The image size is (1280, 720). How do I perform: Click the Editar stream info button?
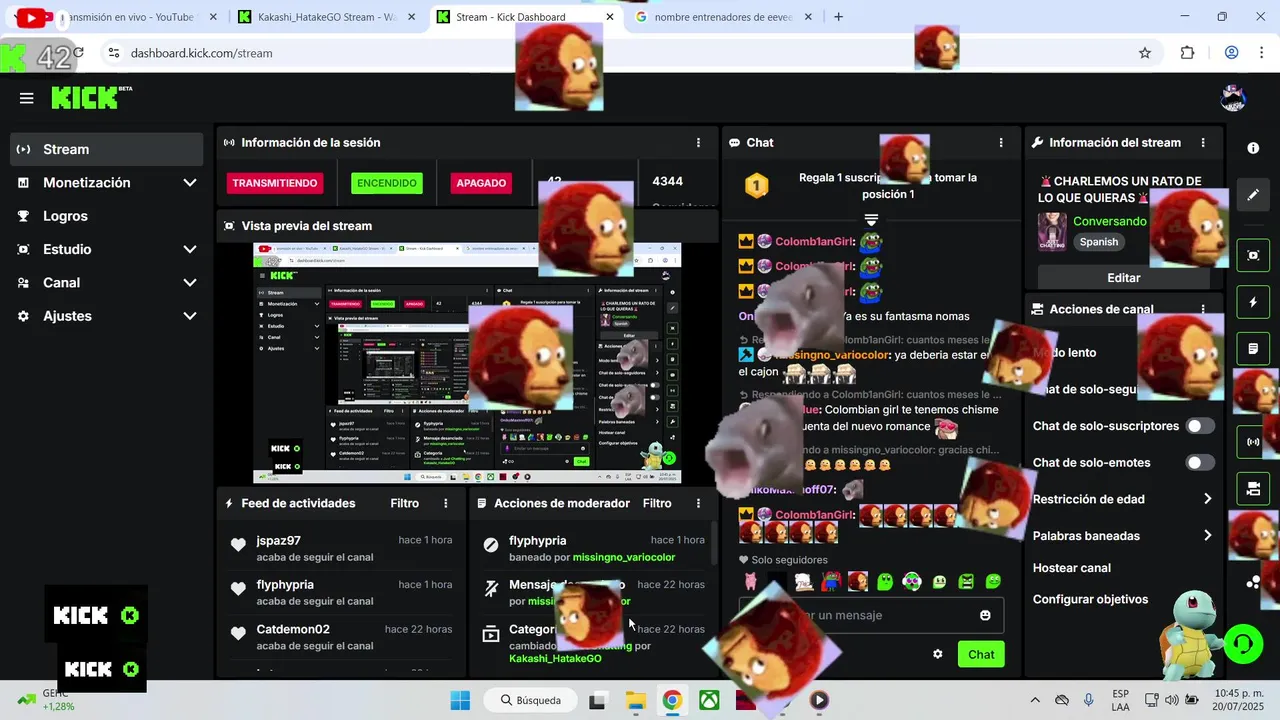pyautogui.click(x=1124, y=277)
